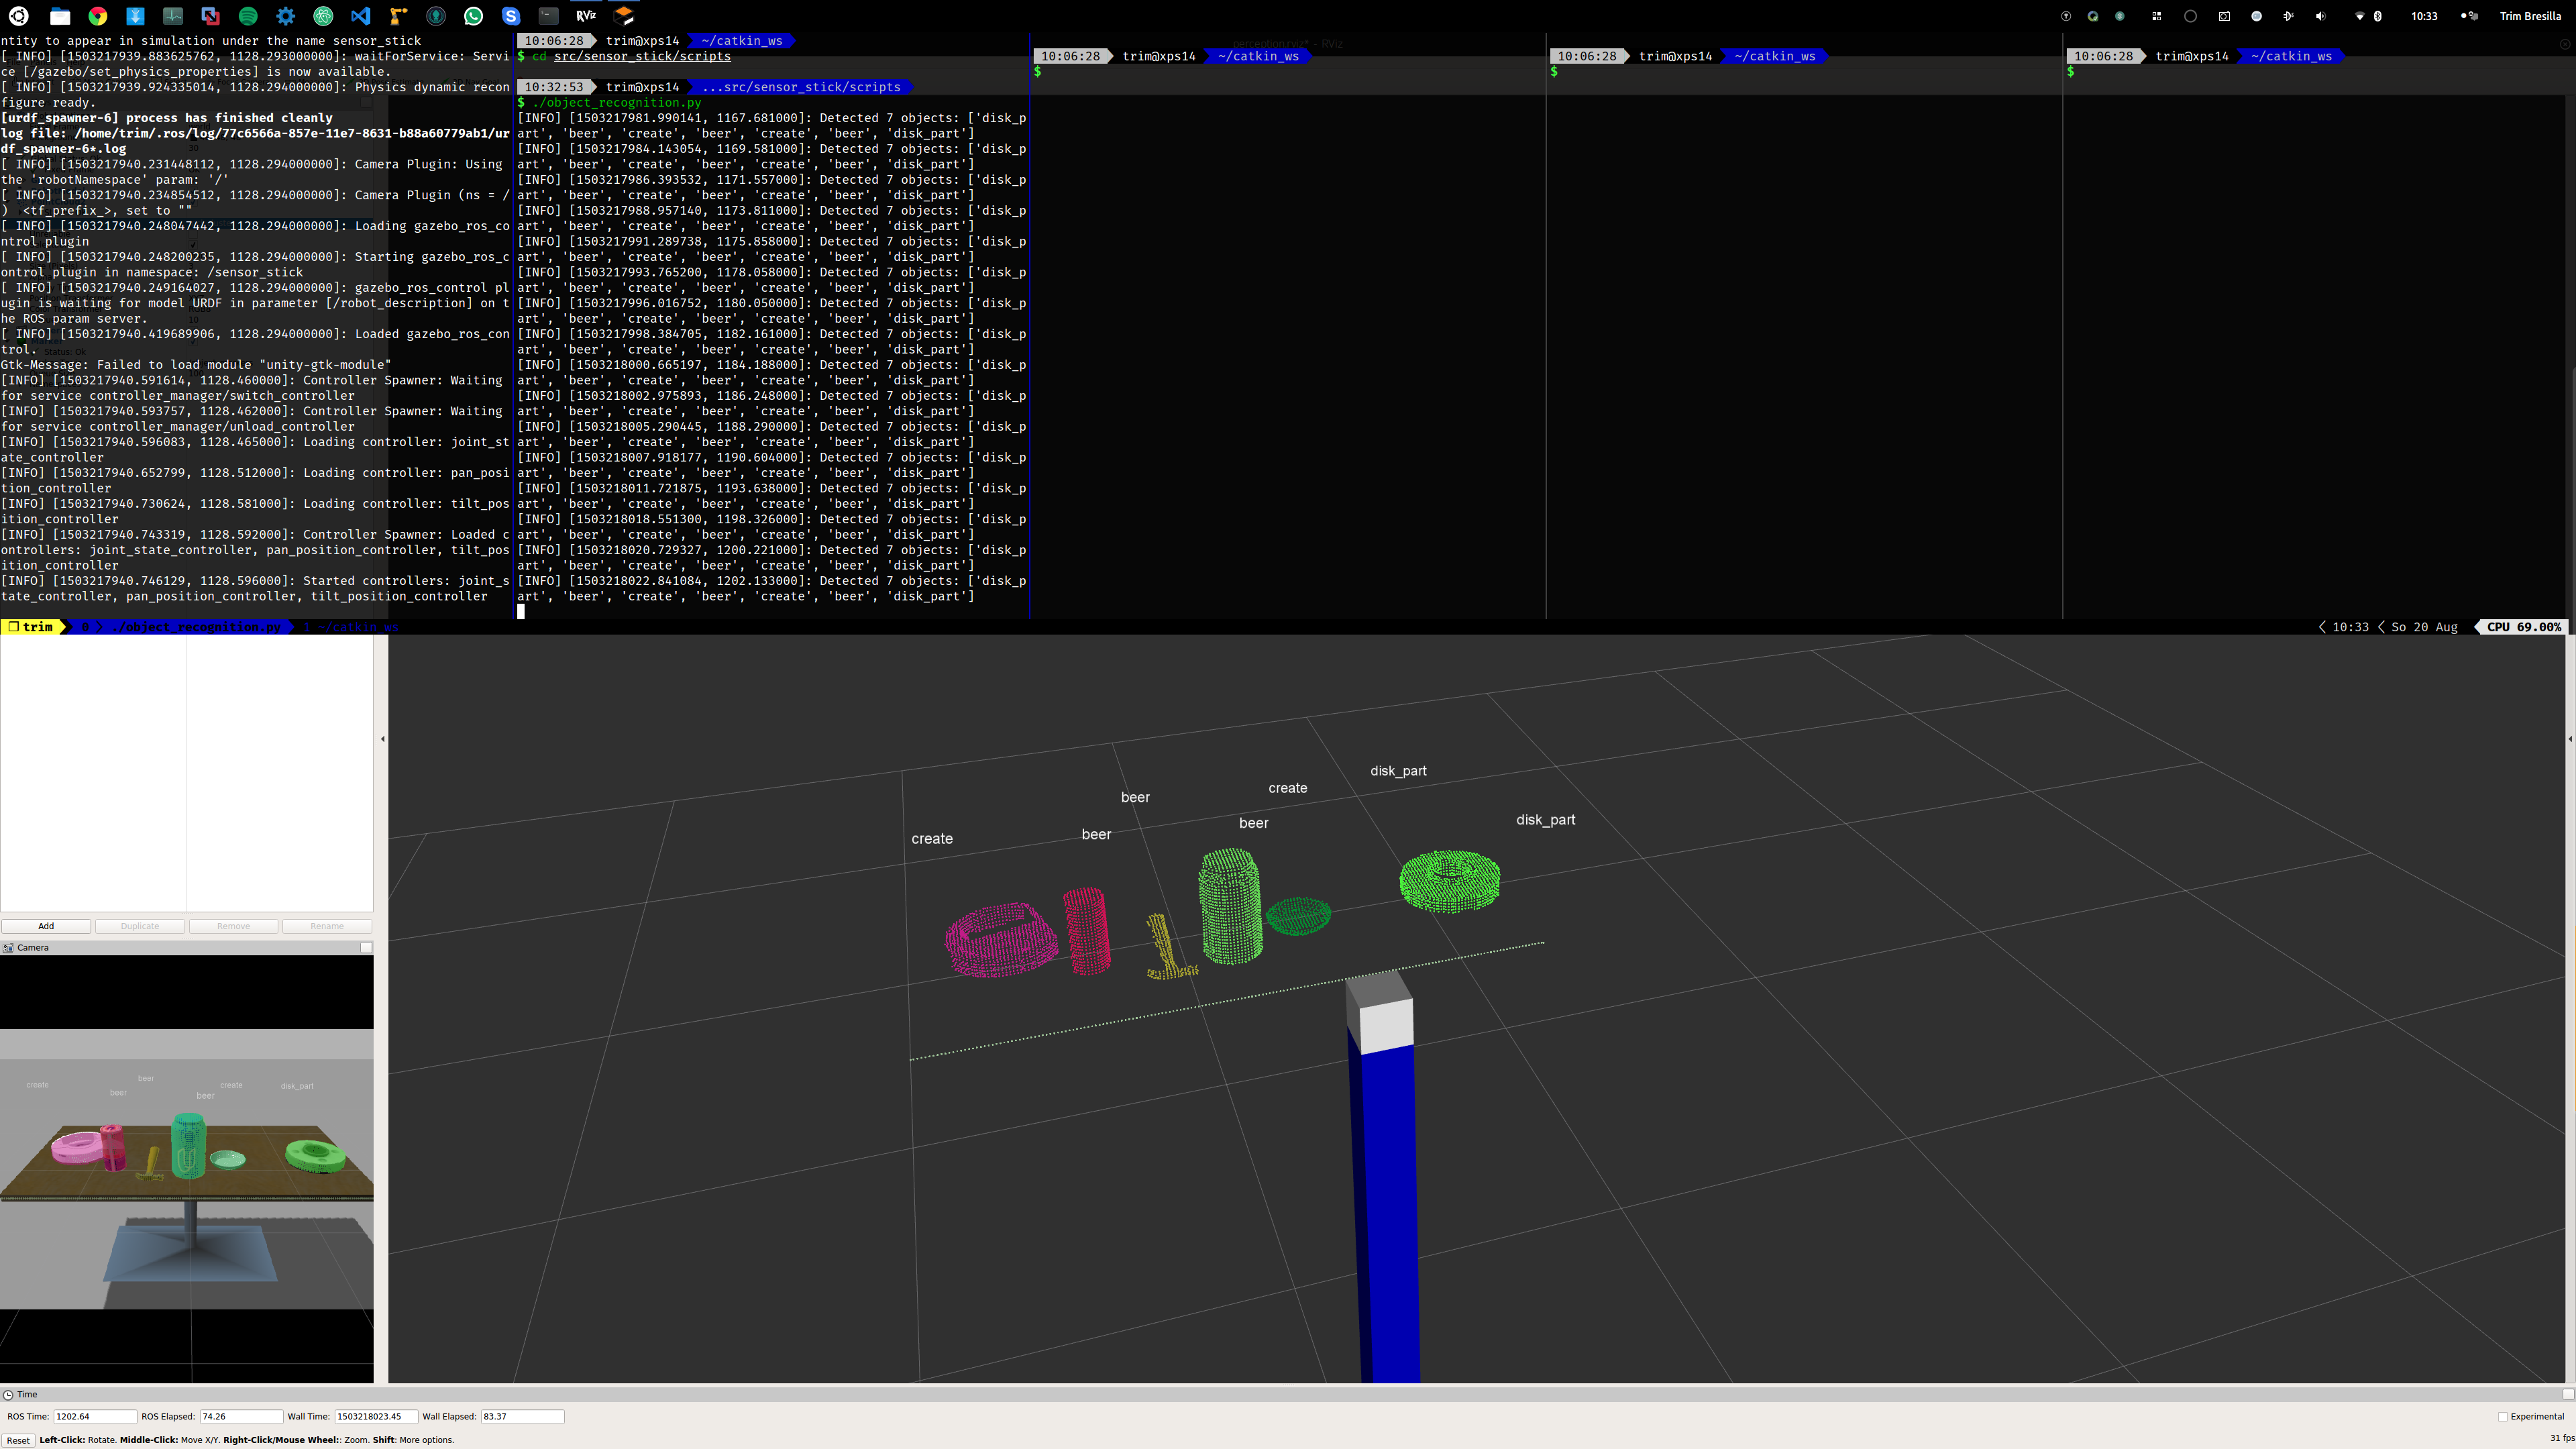
Task: Launch Spotify from the taskbar
Action: click(x=248, y=16)
